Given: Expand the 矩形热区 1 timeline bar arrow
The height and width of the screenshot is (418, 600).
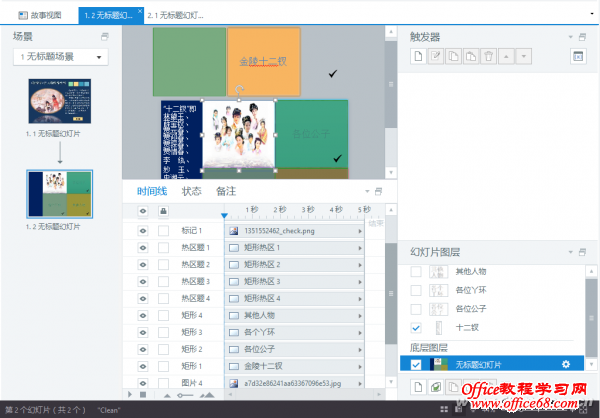Looking at the screenshot, I should (360, 247).
